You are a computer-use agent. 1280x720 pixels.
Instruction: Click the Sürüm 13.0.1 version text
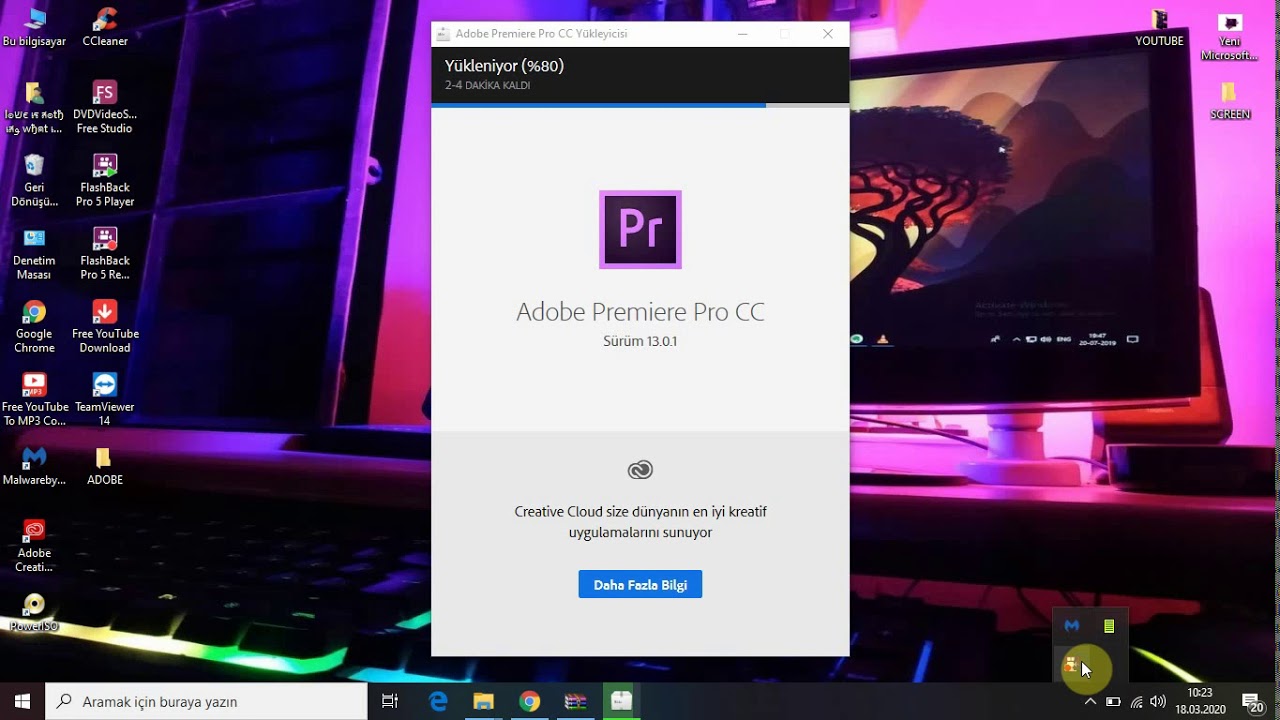640,341
